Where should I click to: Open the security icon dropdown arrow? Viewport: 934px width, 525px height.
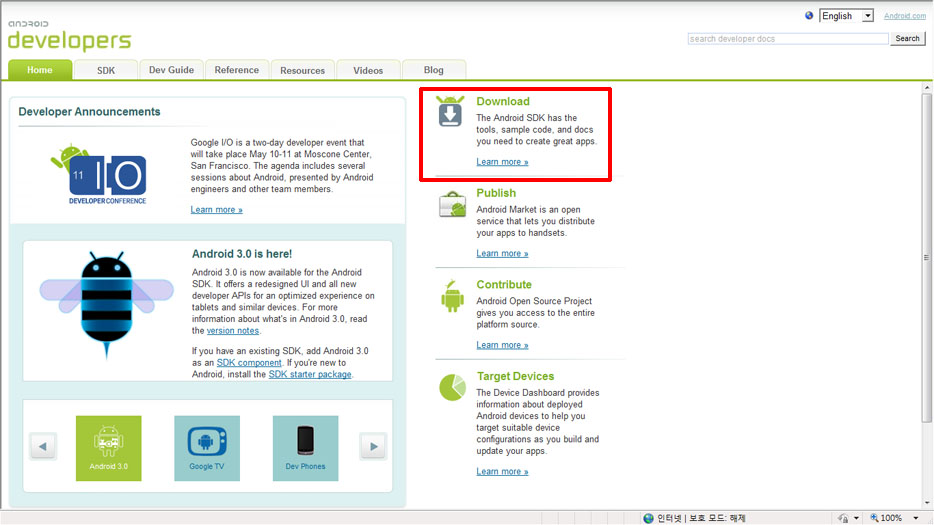click(x=856, y=518)
